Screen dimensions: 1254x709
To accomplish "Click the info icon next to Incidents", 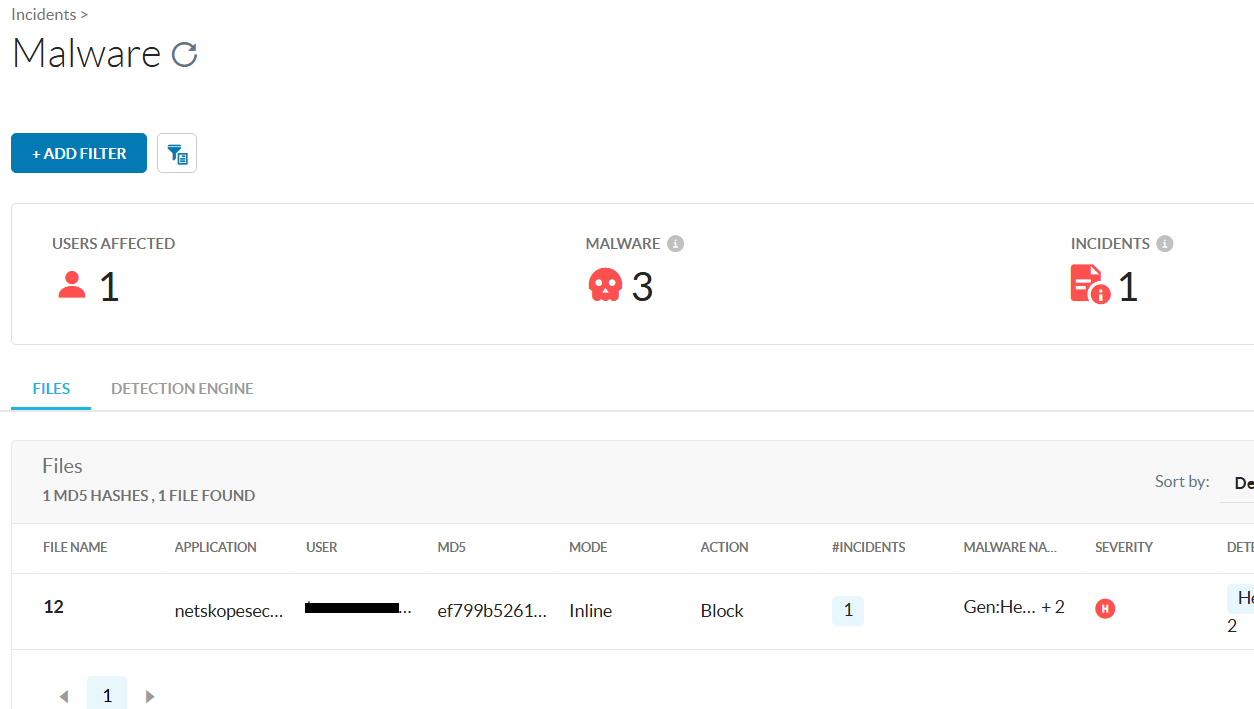I will tap(1164, 243).
